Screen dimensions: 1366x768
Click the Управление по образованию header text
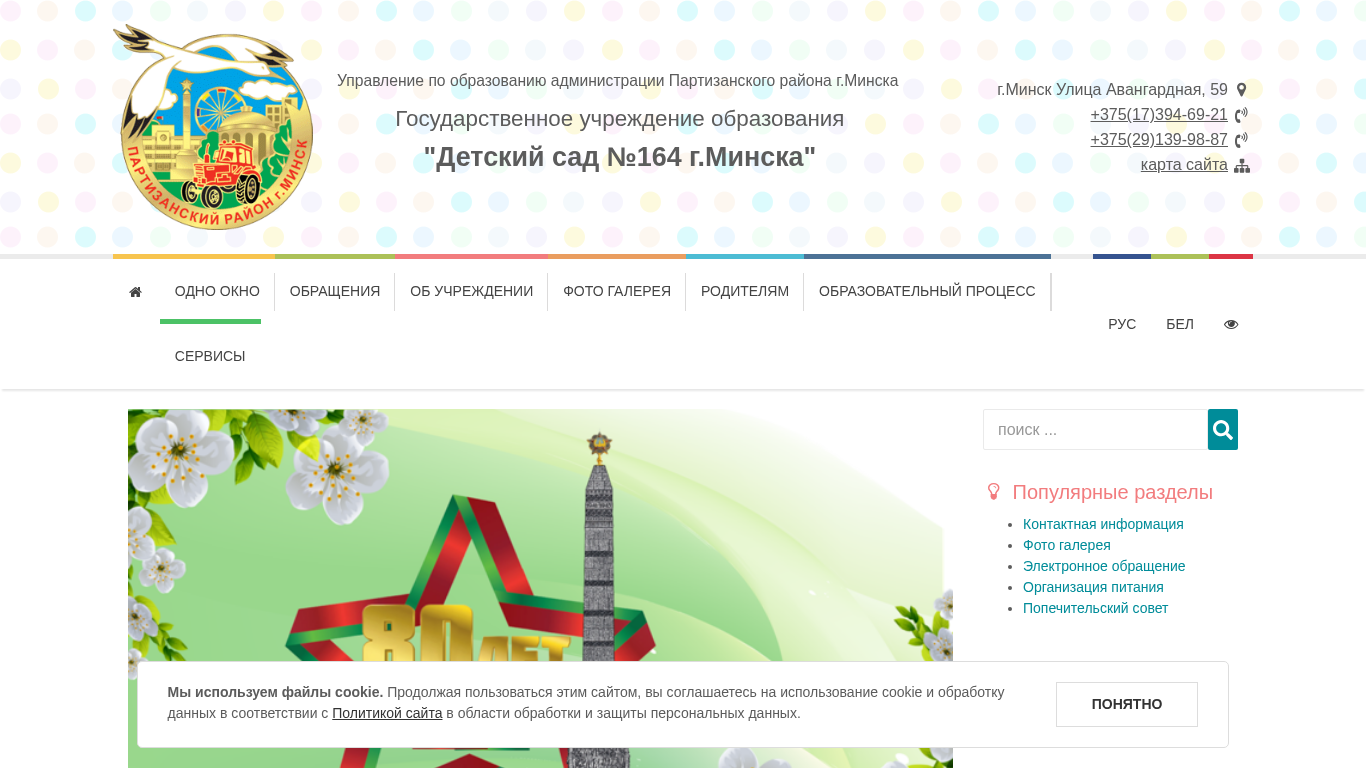(618, 81)
